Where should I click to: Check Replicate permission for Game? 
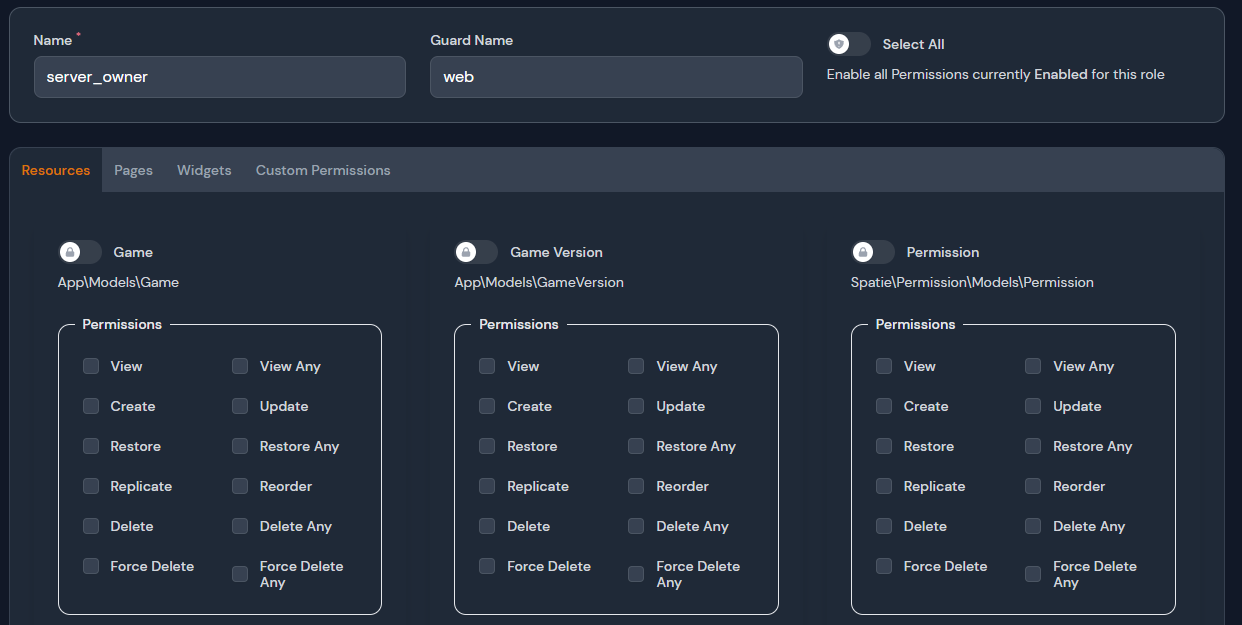click(90, 486)
